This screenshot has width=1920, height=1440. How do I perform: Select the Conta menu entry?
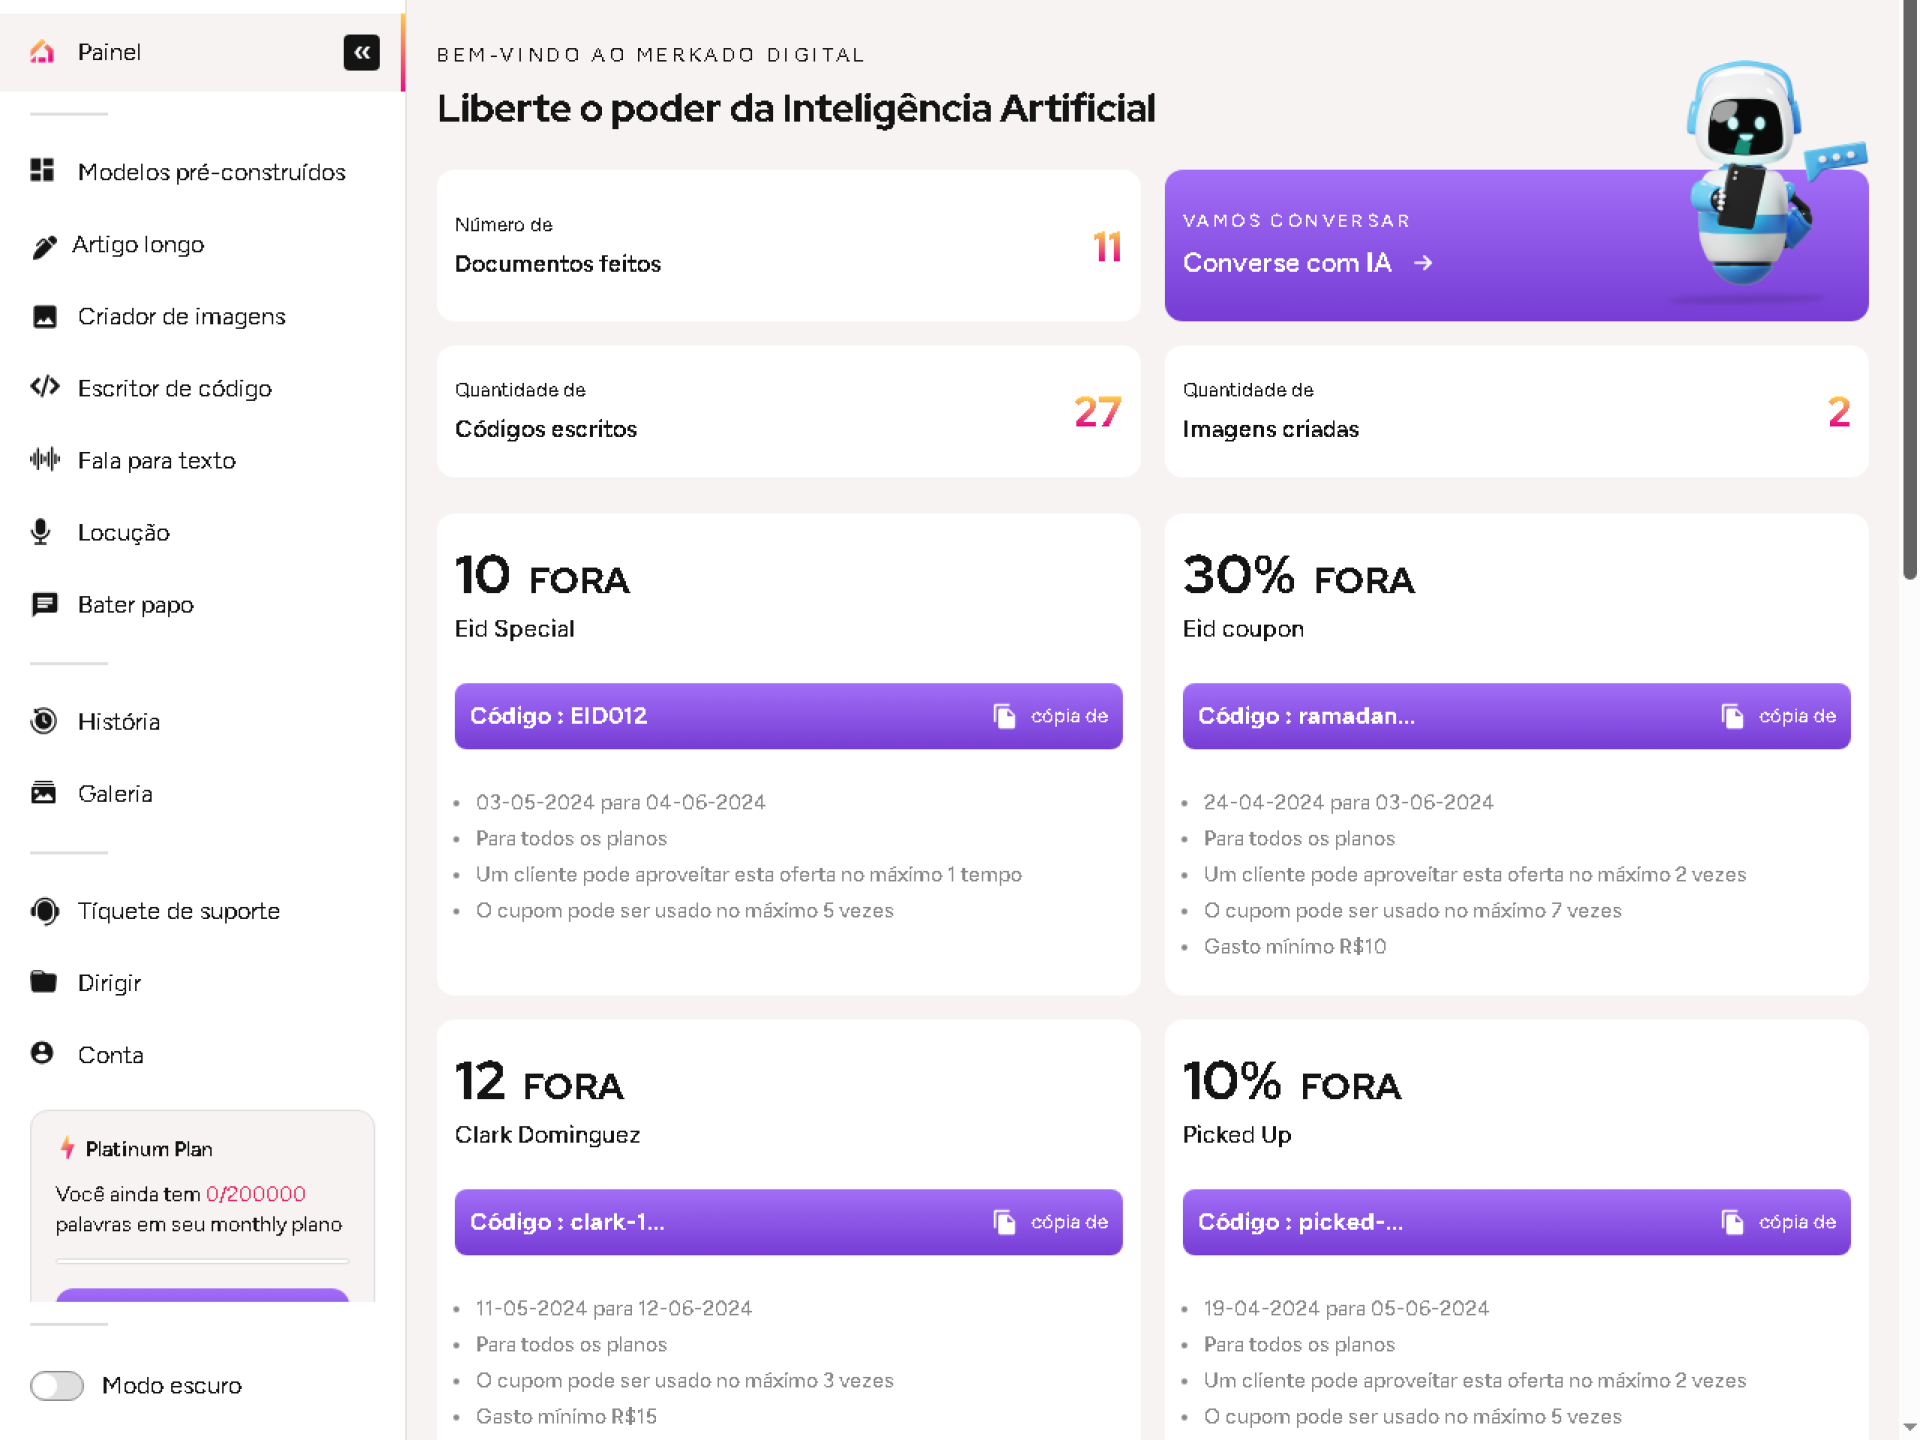point(110,1055)
